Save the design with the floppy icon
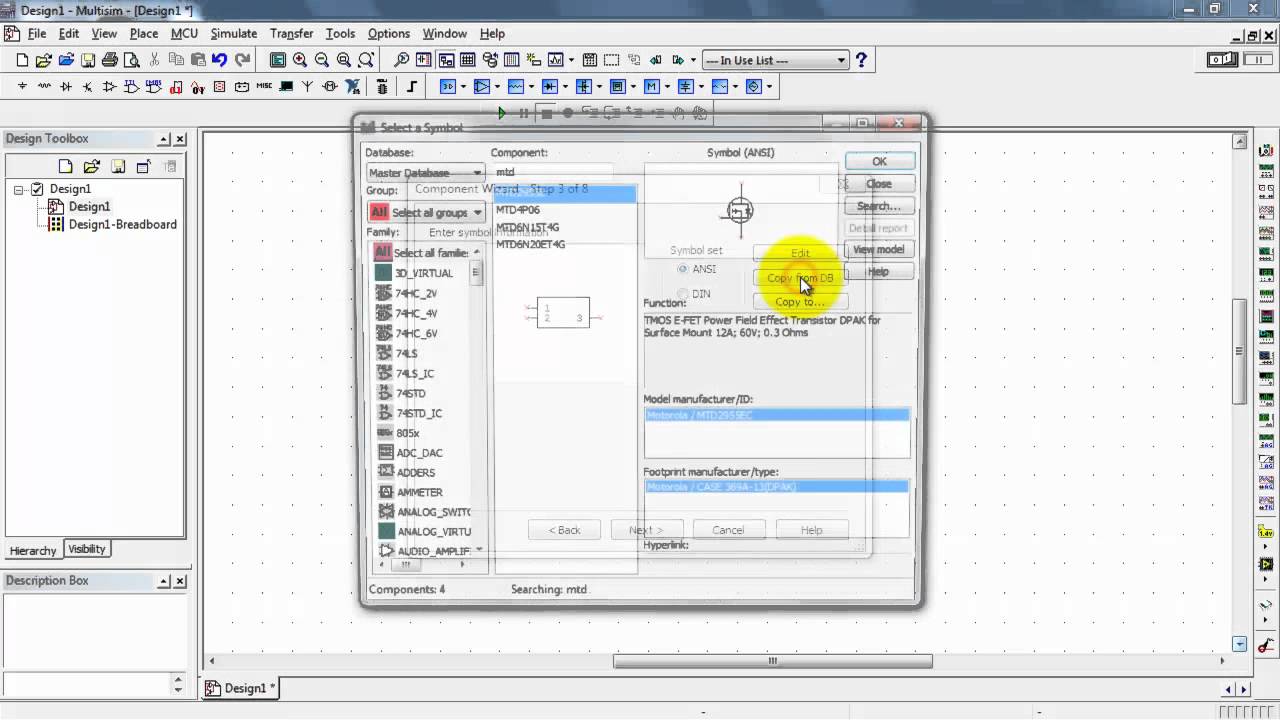1280x720 pixels. [88, 60]
